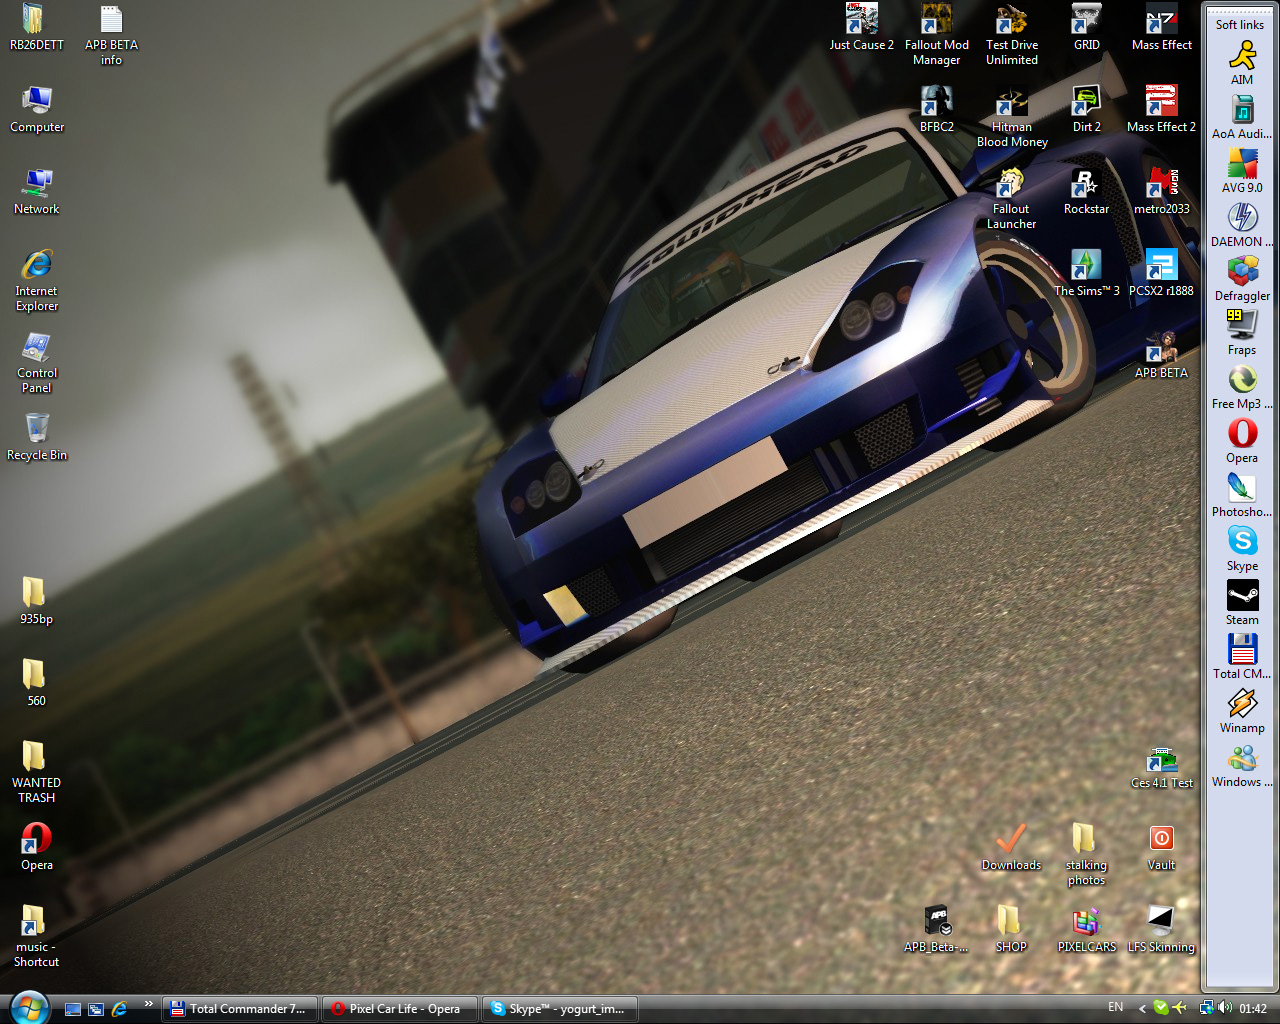Select the WANTED TRASH folder

tap(36, 773)
